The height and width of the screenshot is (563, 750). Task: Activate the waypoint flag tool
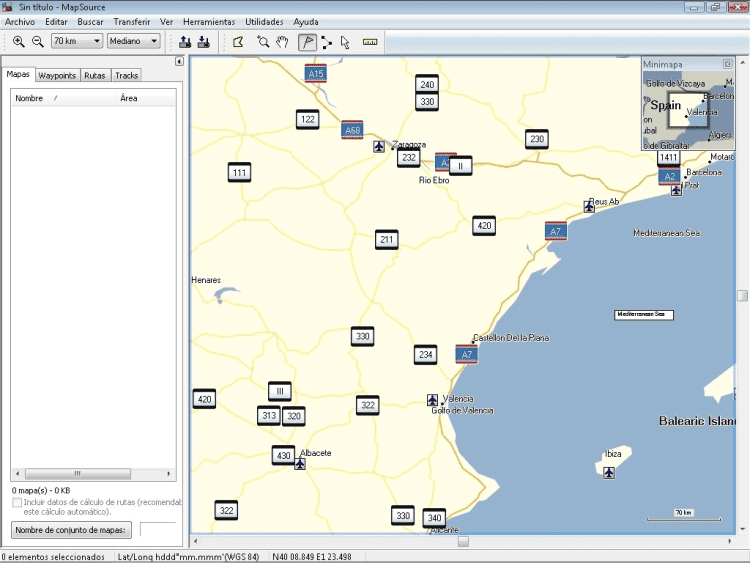click(x=307, y=42)
